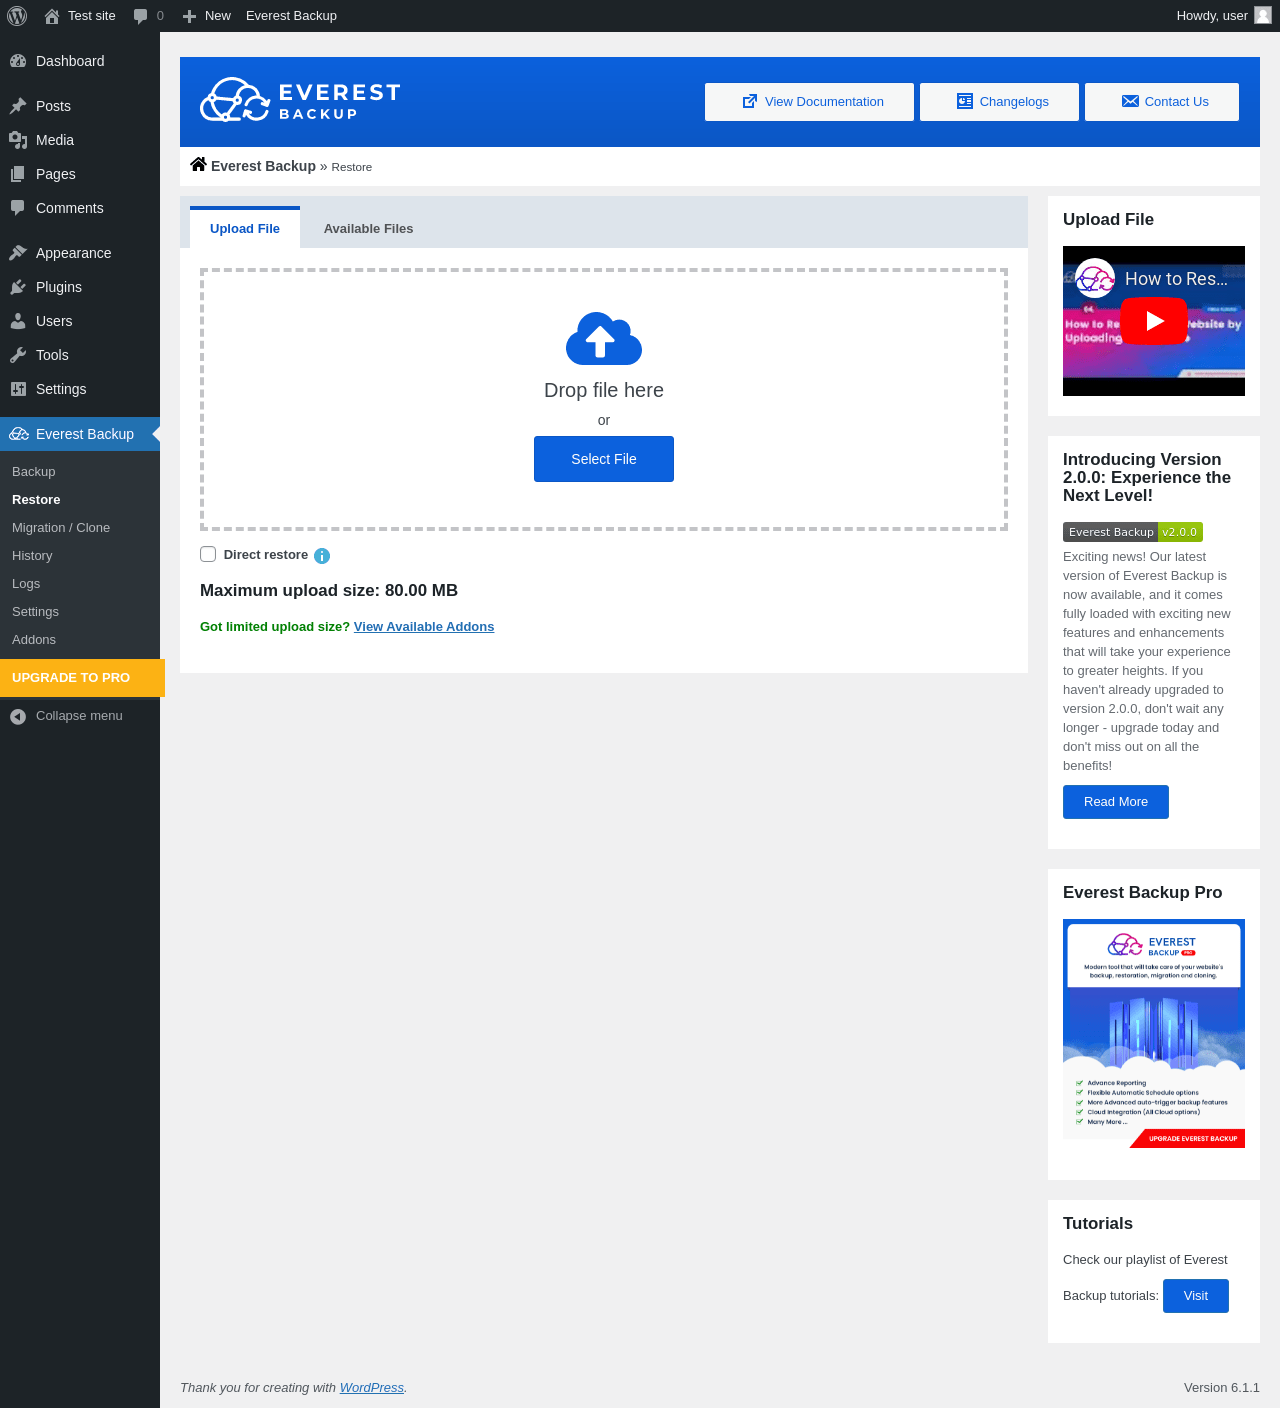Click the Everest Backup header logo
This screenshot has height=1408, width=1280.
[300, 100]
